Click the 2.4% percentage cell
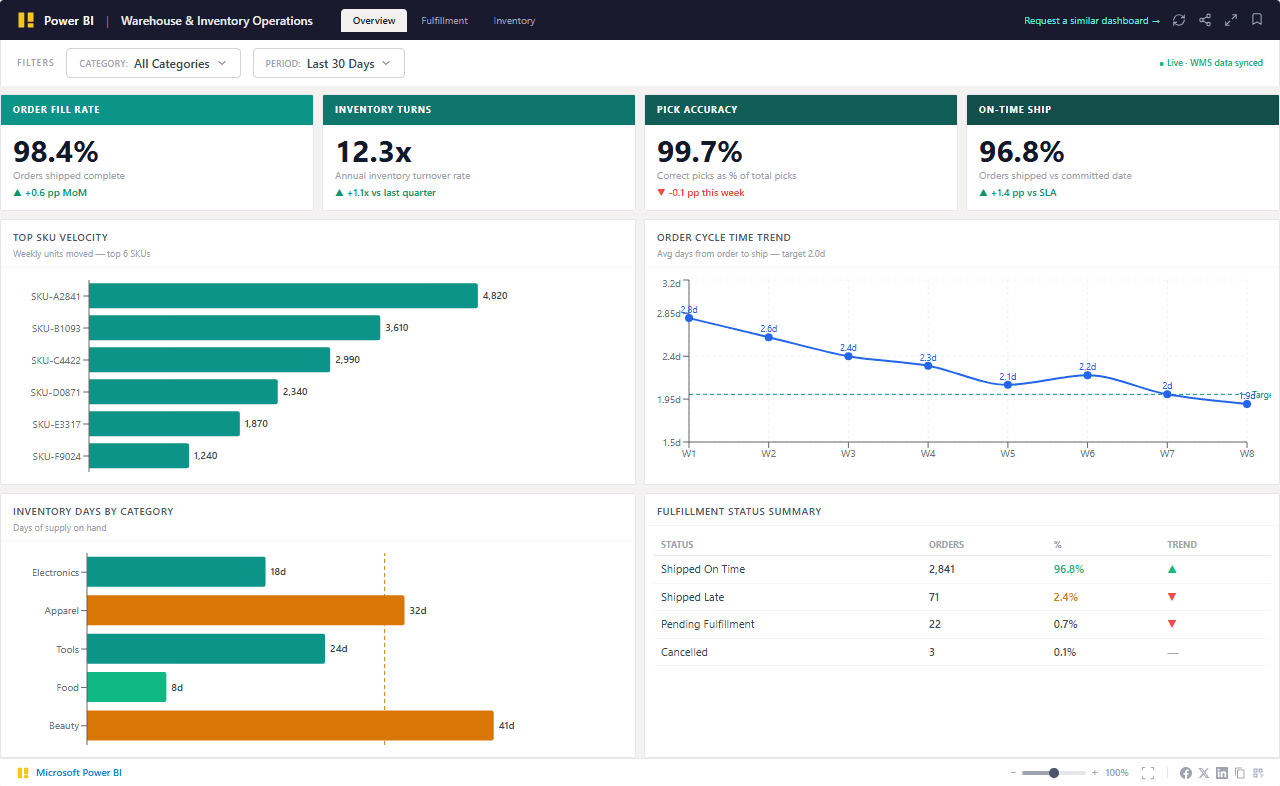 point(1065,597)
